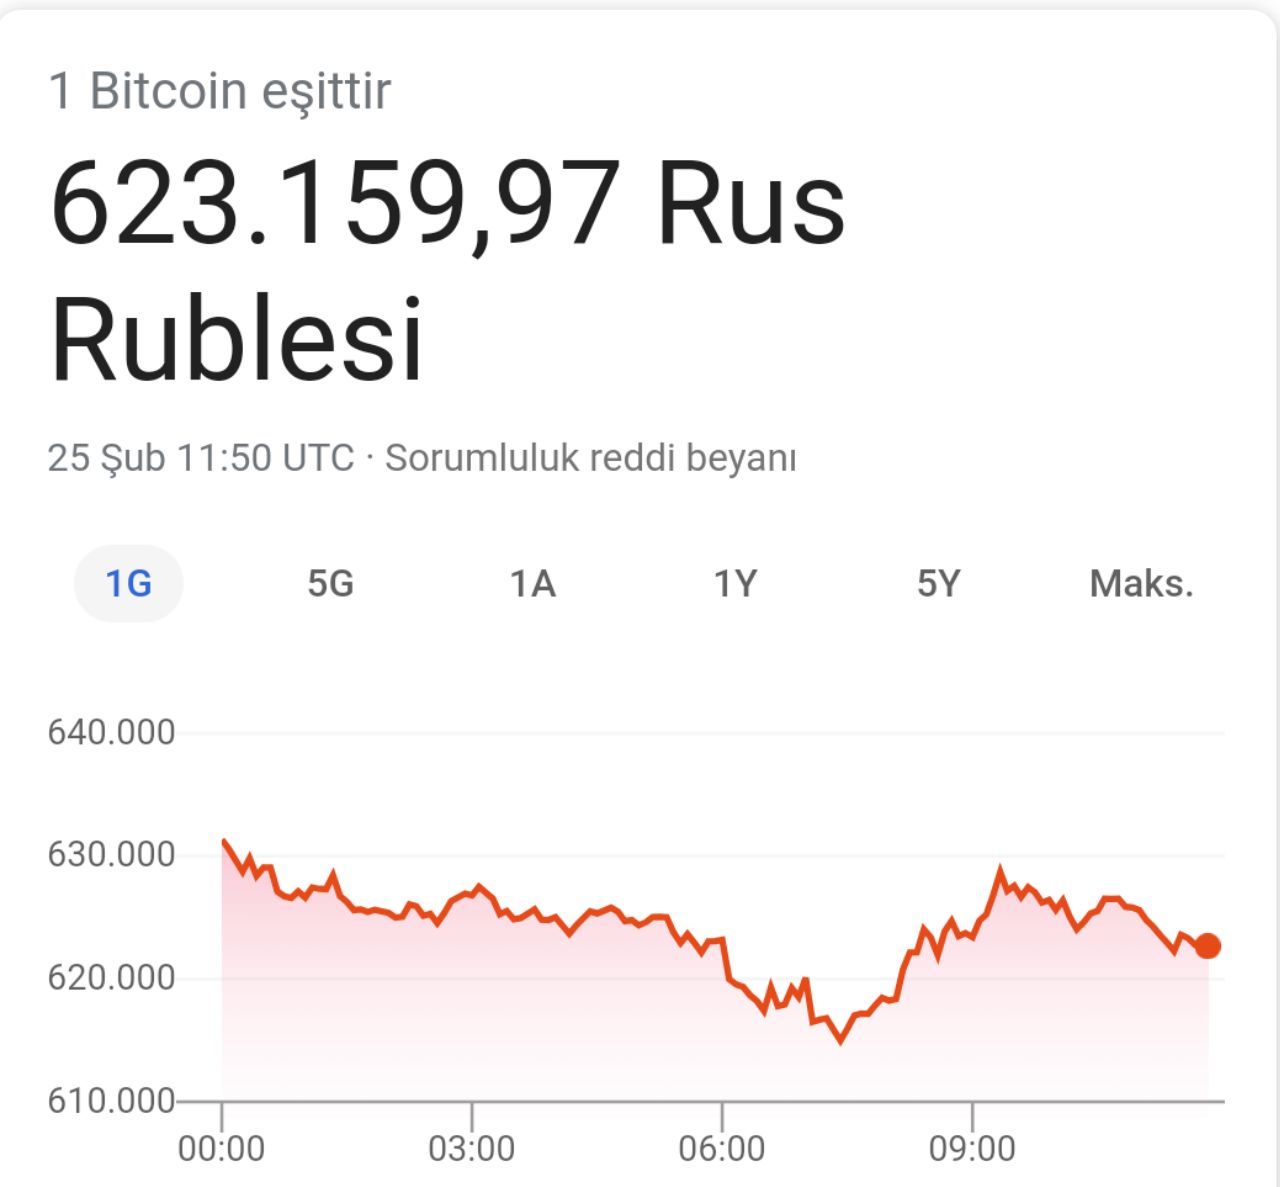1280x1187 pixels.
Task: Click the 06:00 time axis label
Action: click(721, 1148)
